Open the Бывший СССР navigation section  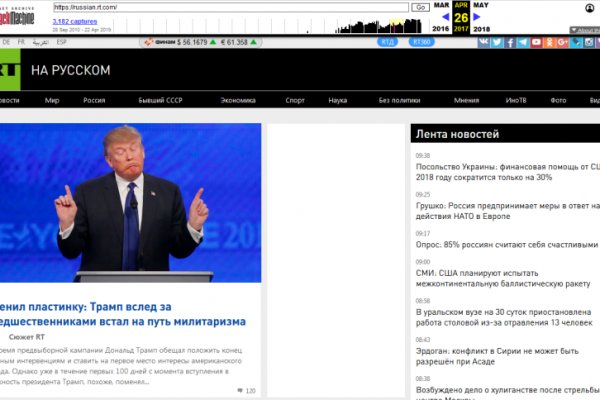coord(163,100)
